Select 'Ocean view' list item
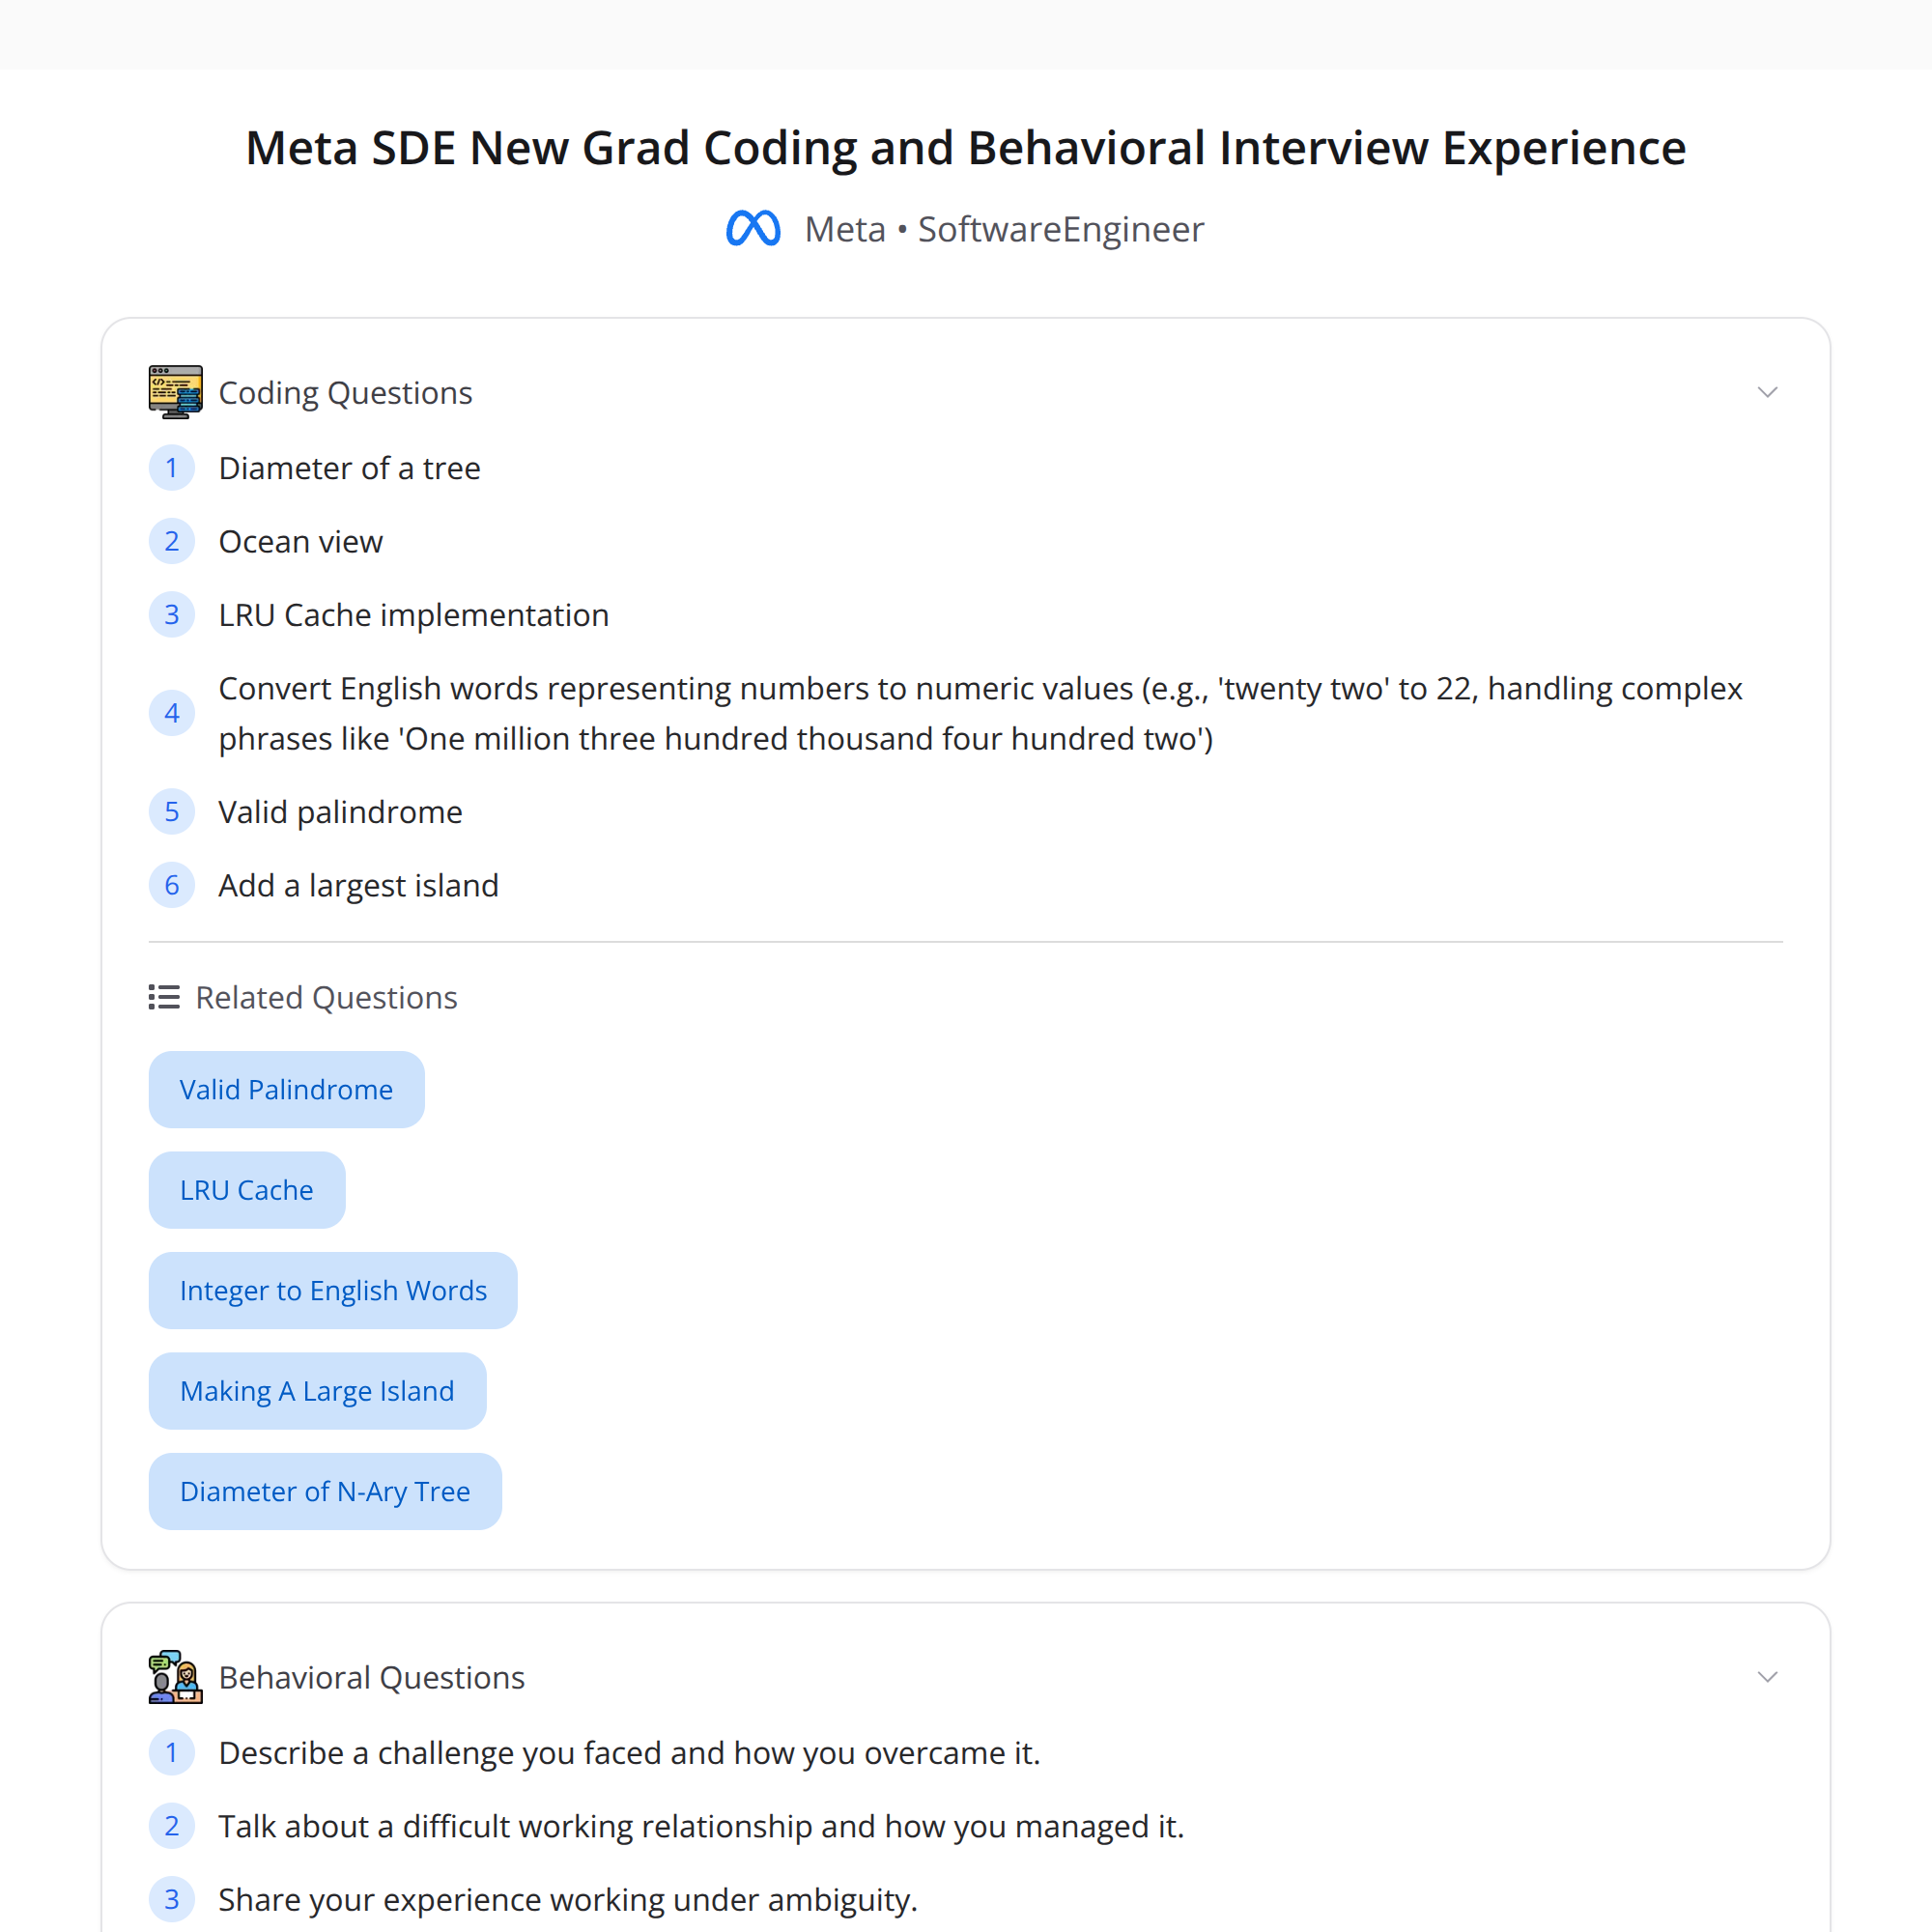This screenshot has height=1932, width=1932. click(x=300, y=541)
